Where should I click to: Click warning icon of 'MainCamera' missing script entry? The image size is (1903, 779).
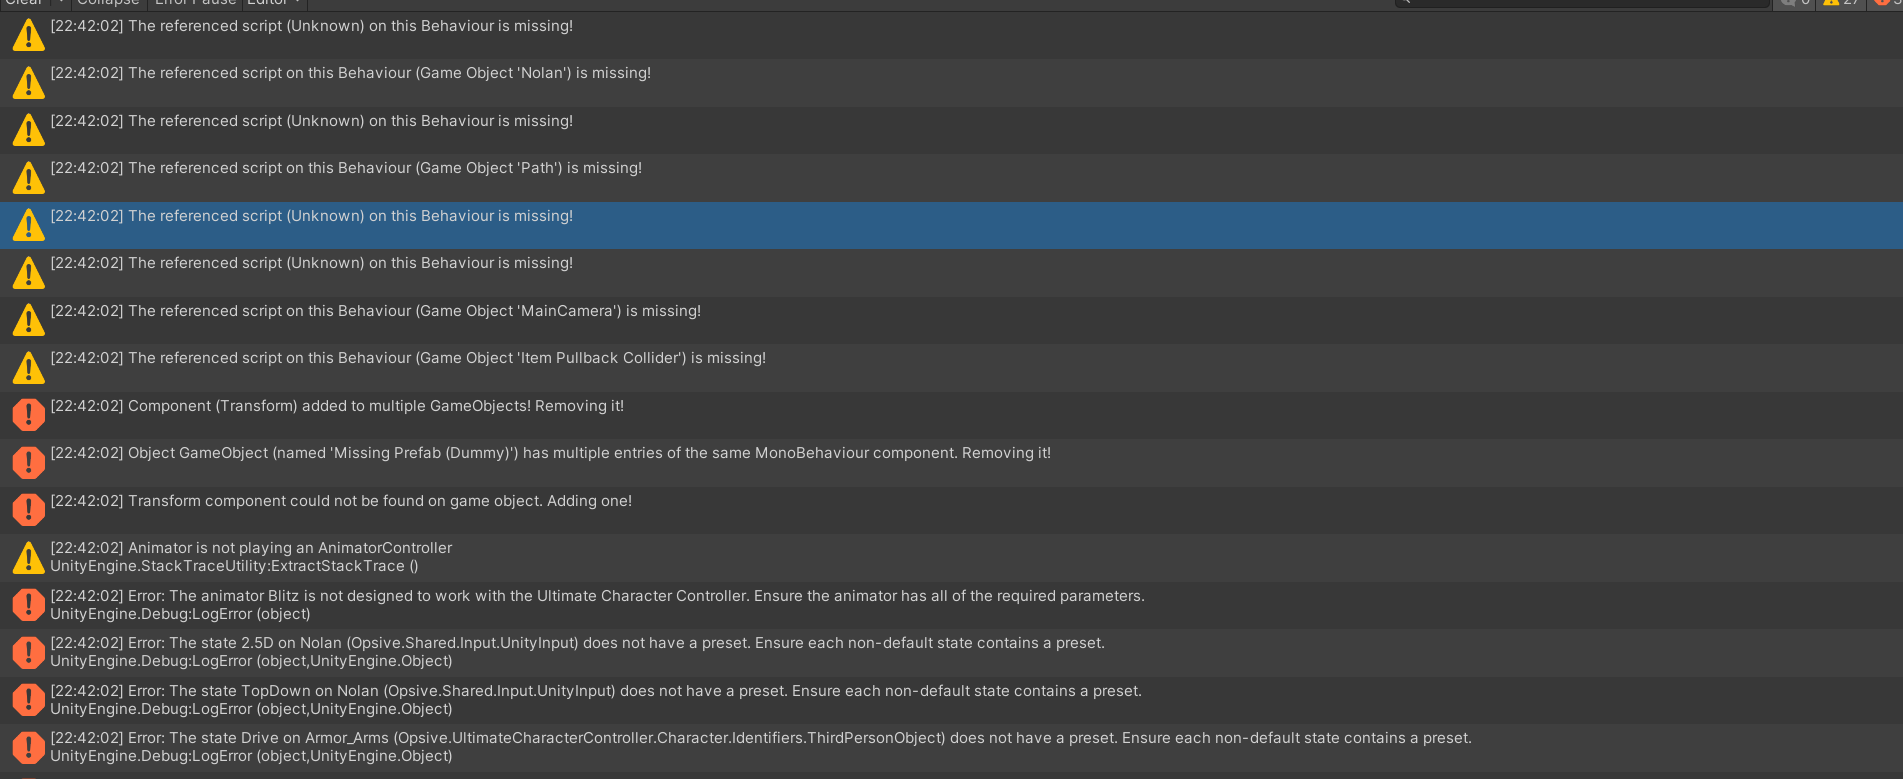[x=28, y=320]
